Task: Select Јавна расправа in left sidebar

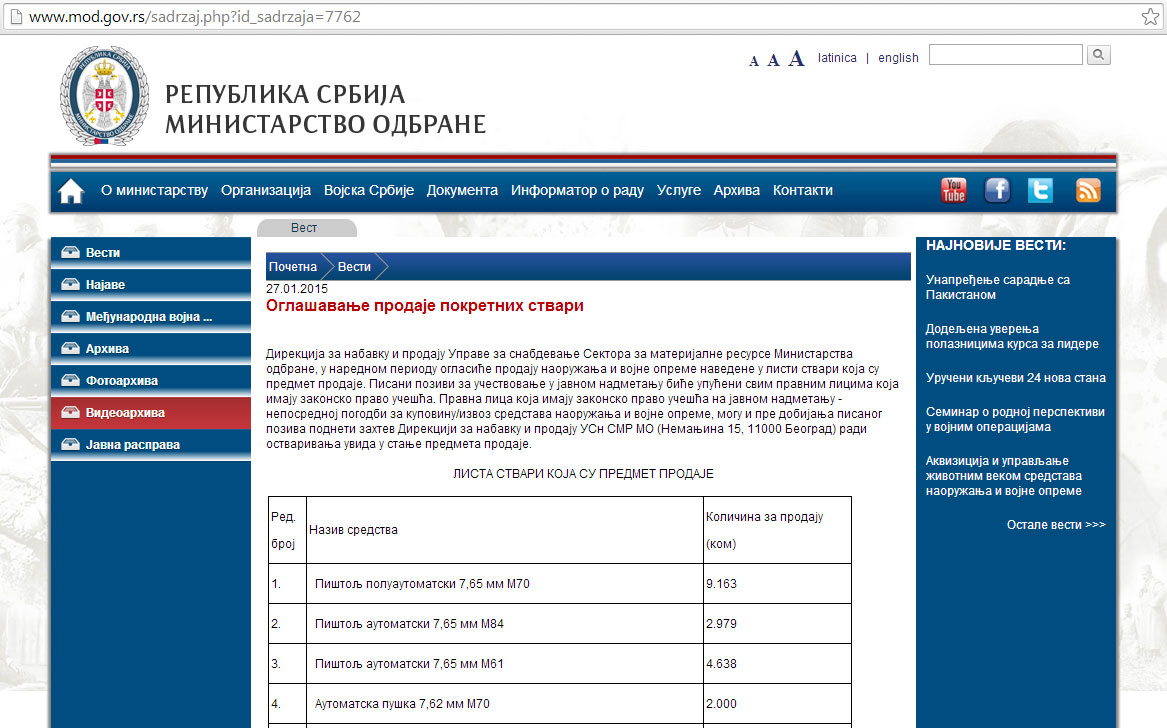Action: [x=151, y=444]
